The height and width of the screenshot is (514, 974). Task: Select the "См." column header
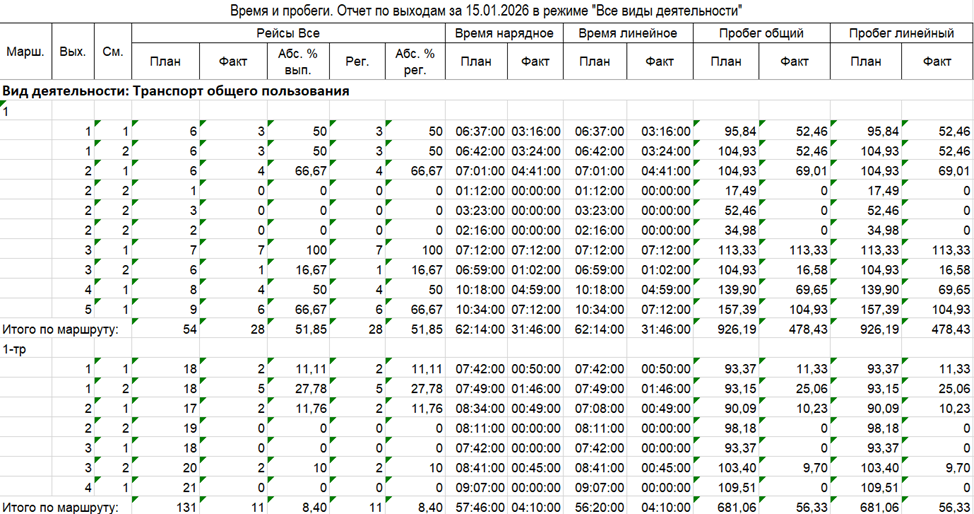tap(113, 50)
